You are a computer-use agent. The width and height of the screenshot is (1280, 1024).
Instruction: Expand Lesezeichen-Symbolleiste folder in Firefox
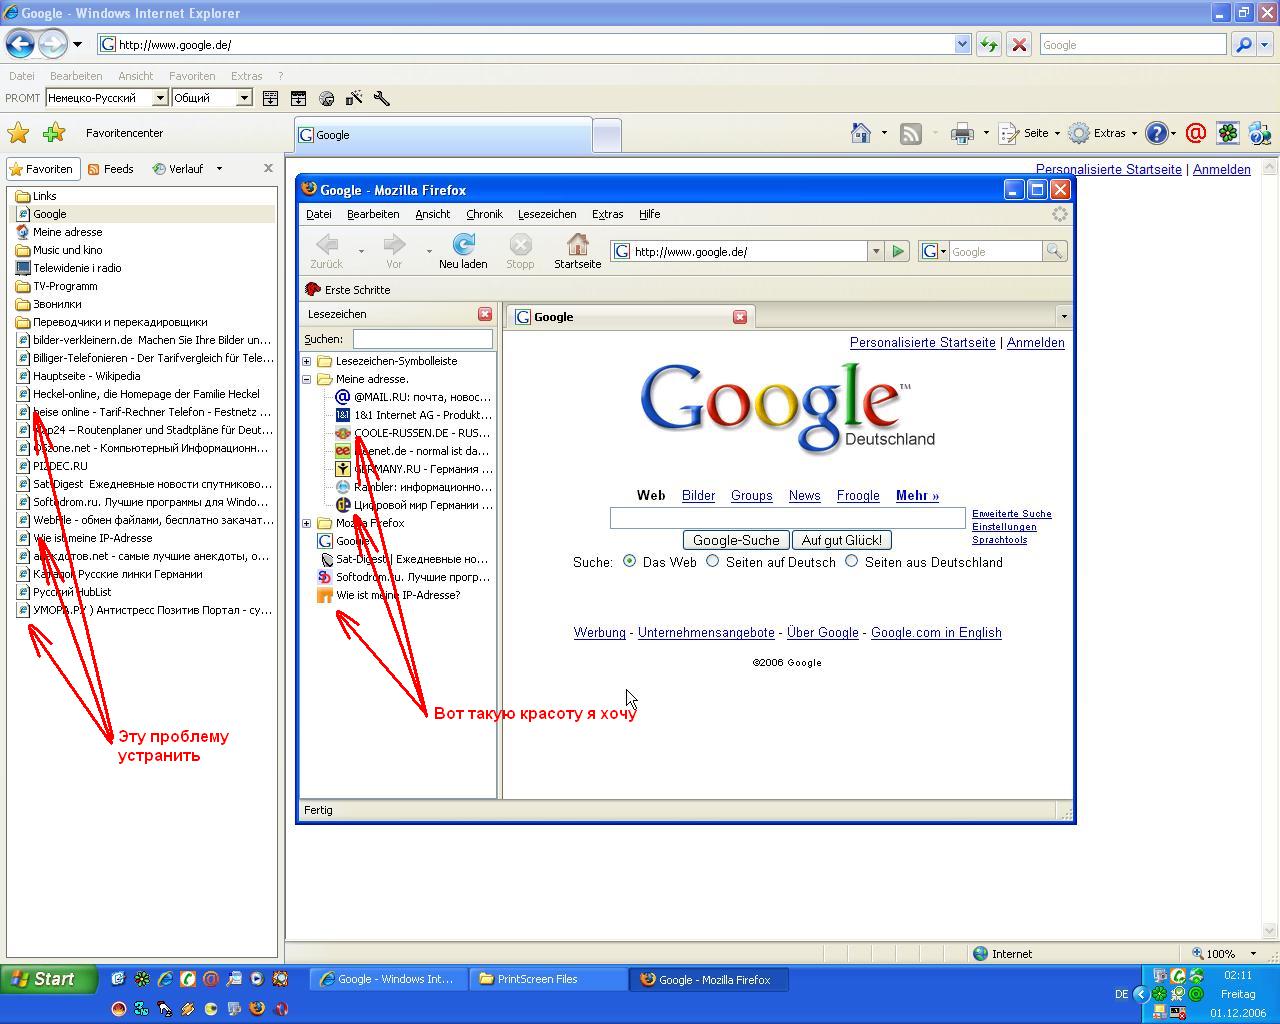[x=307, y=361]
